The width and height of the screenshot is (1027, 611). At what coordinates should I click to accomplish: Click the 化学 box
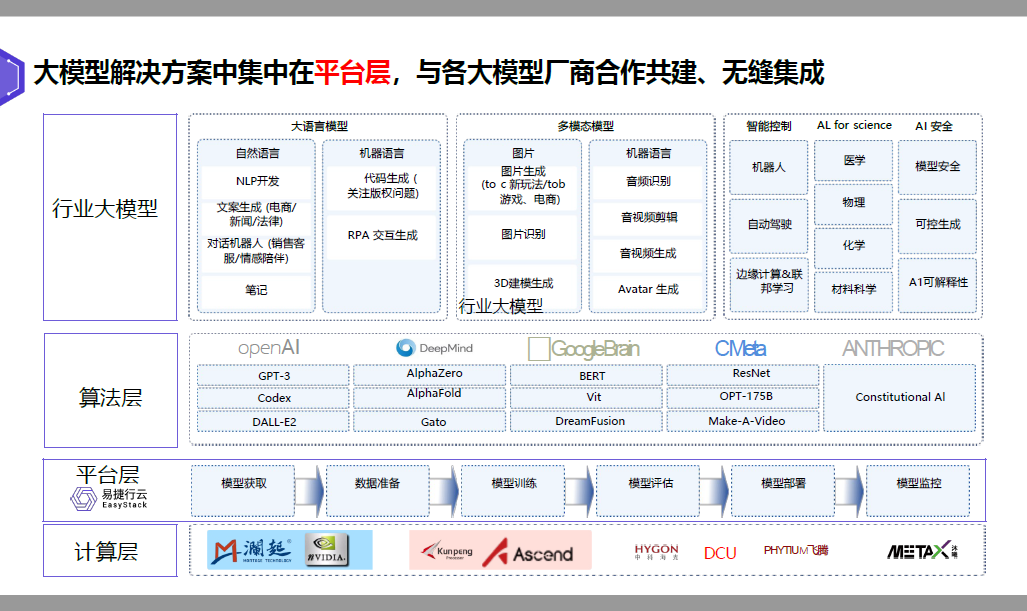pyautogui.click(x=853, y=247)
